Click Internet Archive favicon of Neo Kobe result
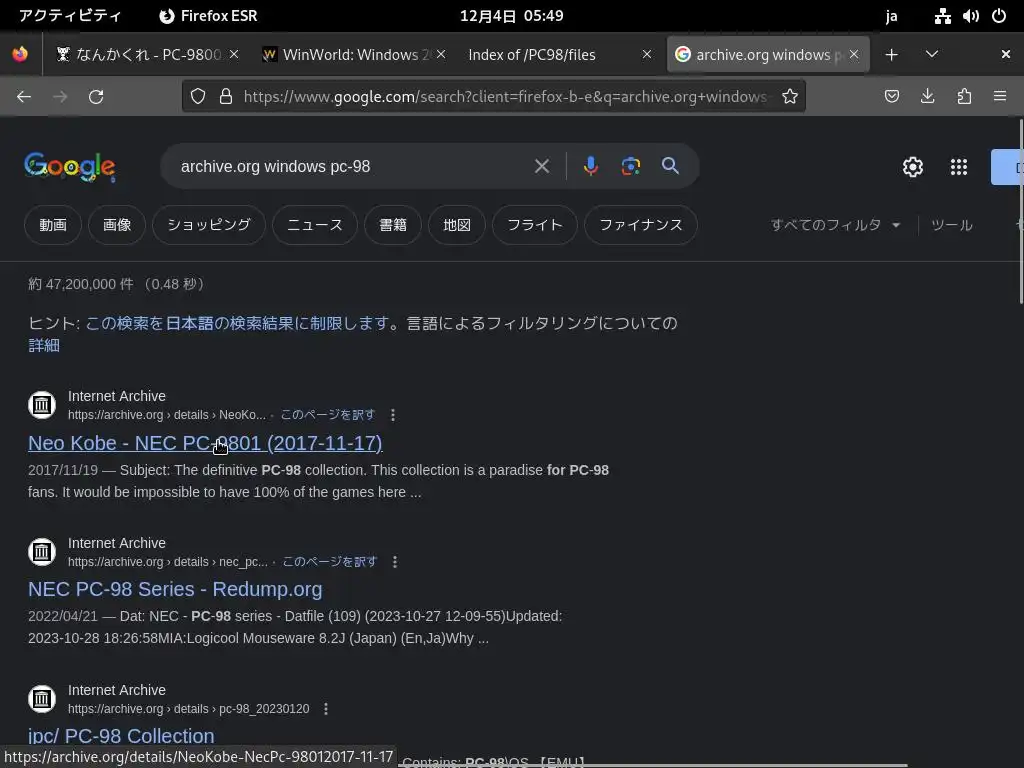Screen dimensions: 1024x768 pos(42,405)
